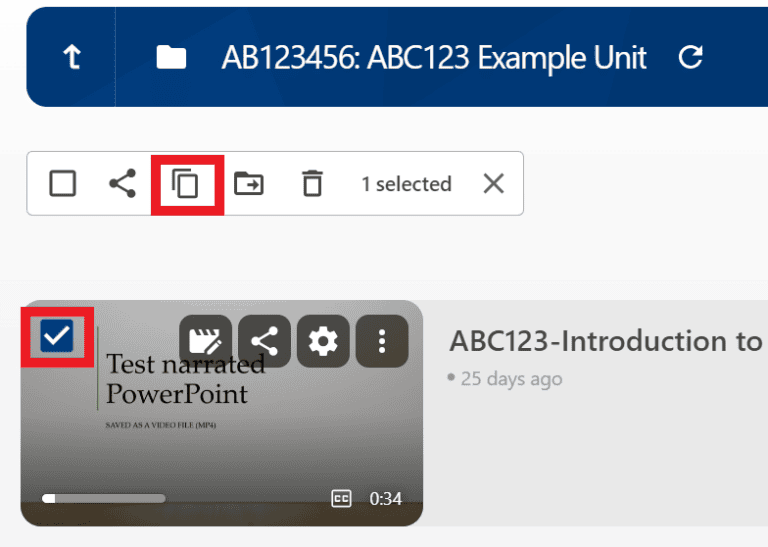Open the AB123456: ABC123 Example Unit title
This screenshot has width=768, height=547.
point(434,58)
